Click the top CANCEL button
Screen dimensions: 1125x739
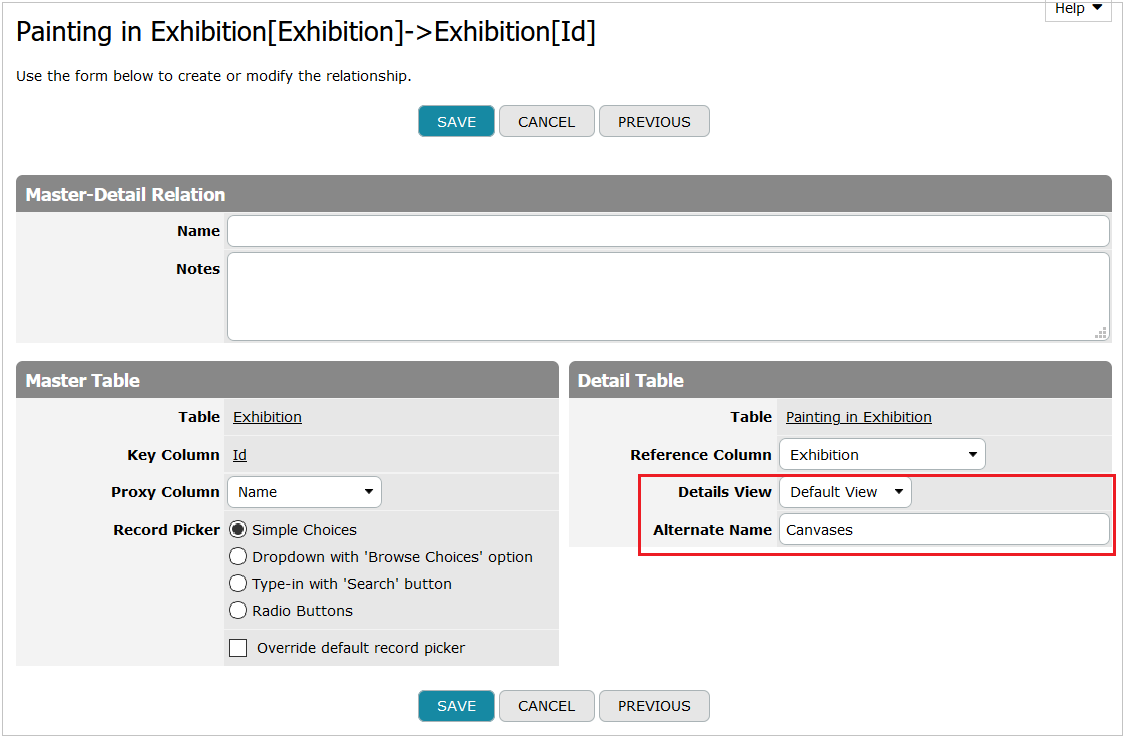click(547, 121)
